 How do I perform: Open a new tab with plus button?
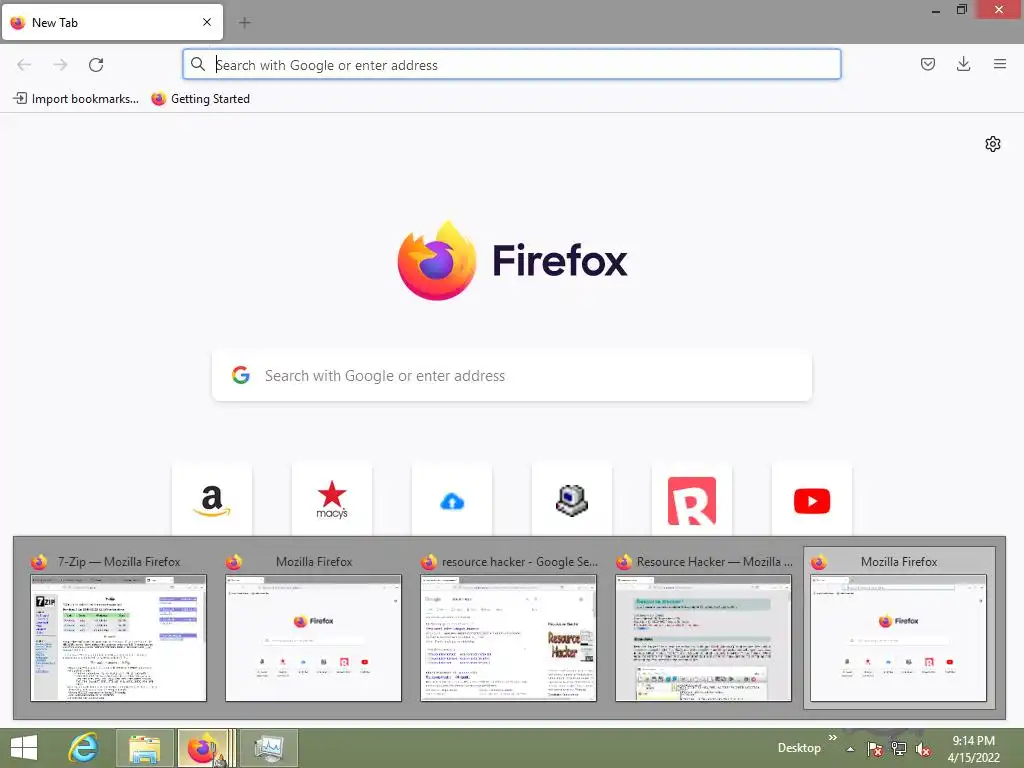(244, 23)
